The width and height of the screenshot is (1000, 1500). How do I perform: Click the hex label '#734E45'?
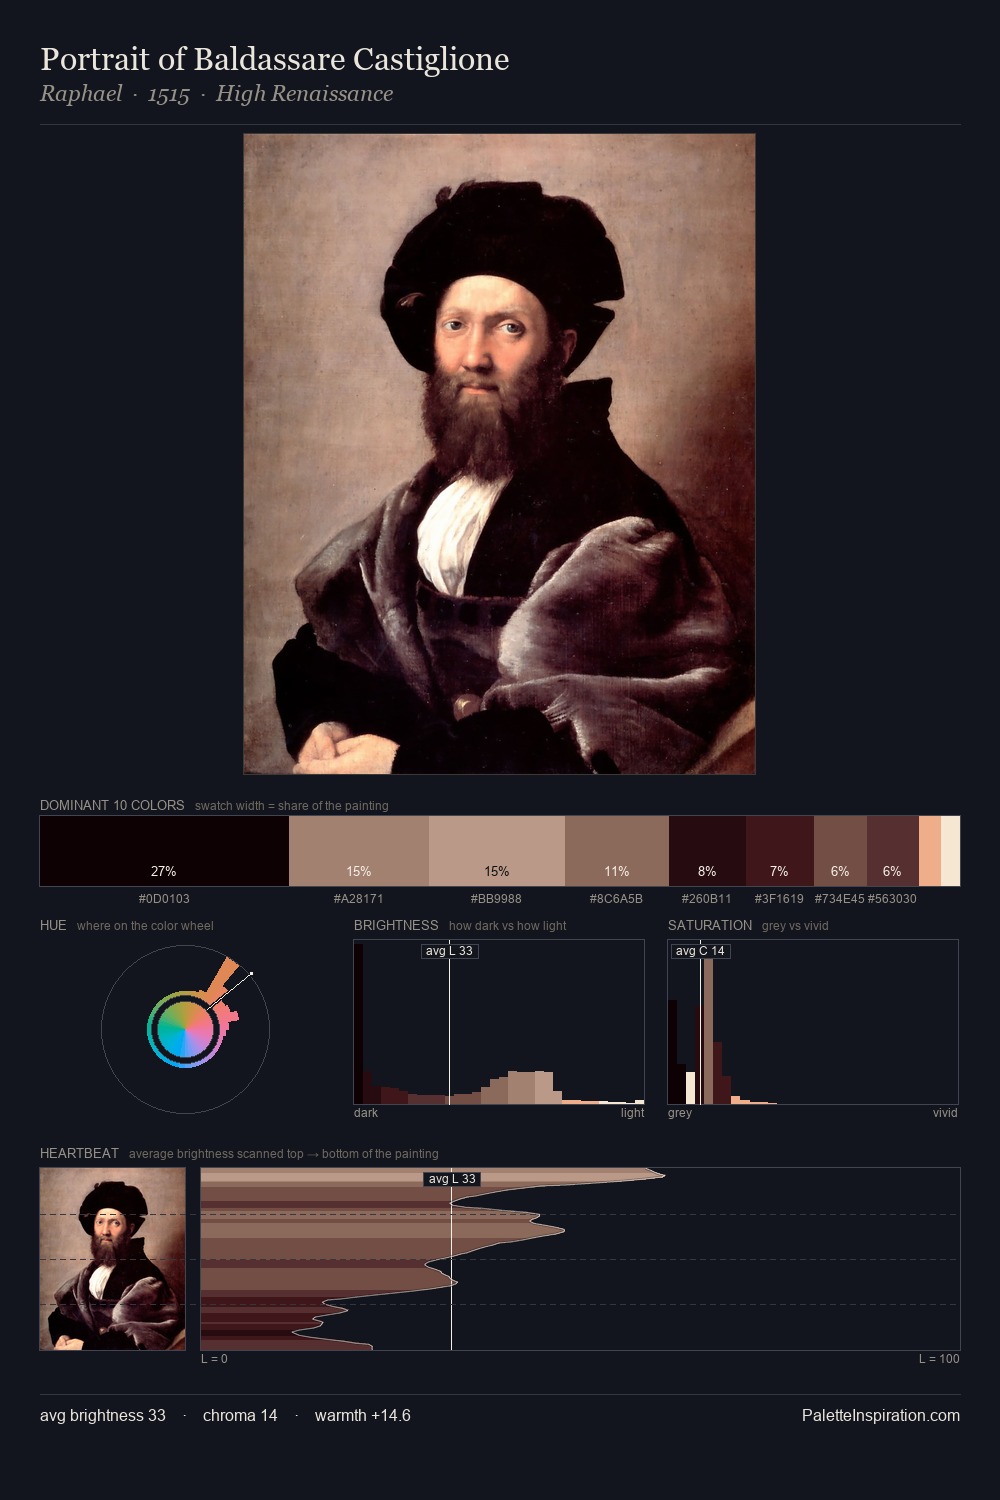coord(840,899)
